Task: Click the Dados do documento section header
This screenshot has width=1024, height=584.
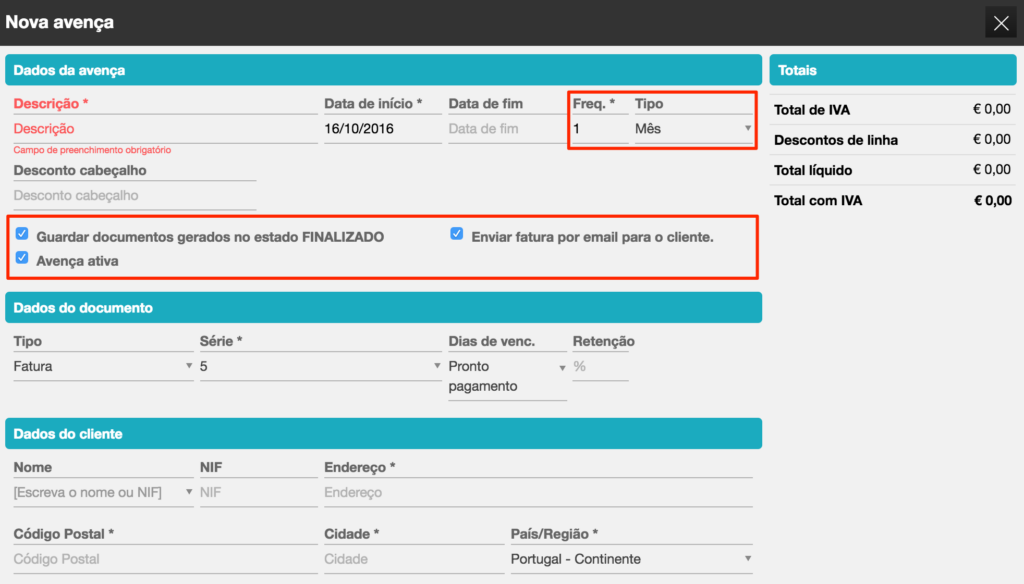Action: 383,308
